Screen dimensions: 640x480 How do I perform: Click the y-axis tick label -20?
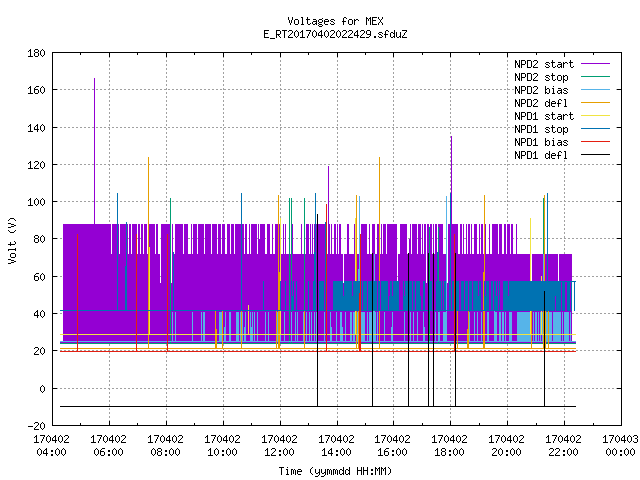coord(36,426)
